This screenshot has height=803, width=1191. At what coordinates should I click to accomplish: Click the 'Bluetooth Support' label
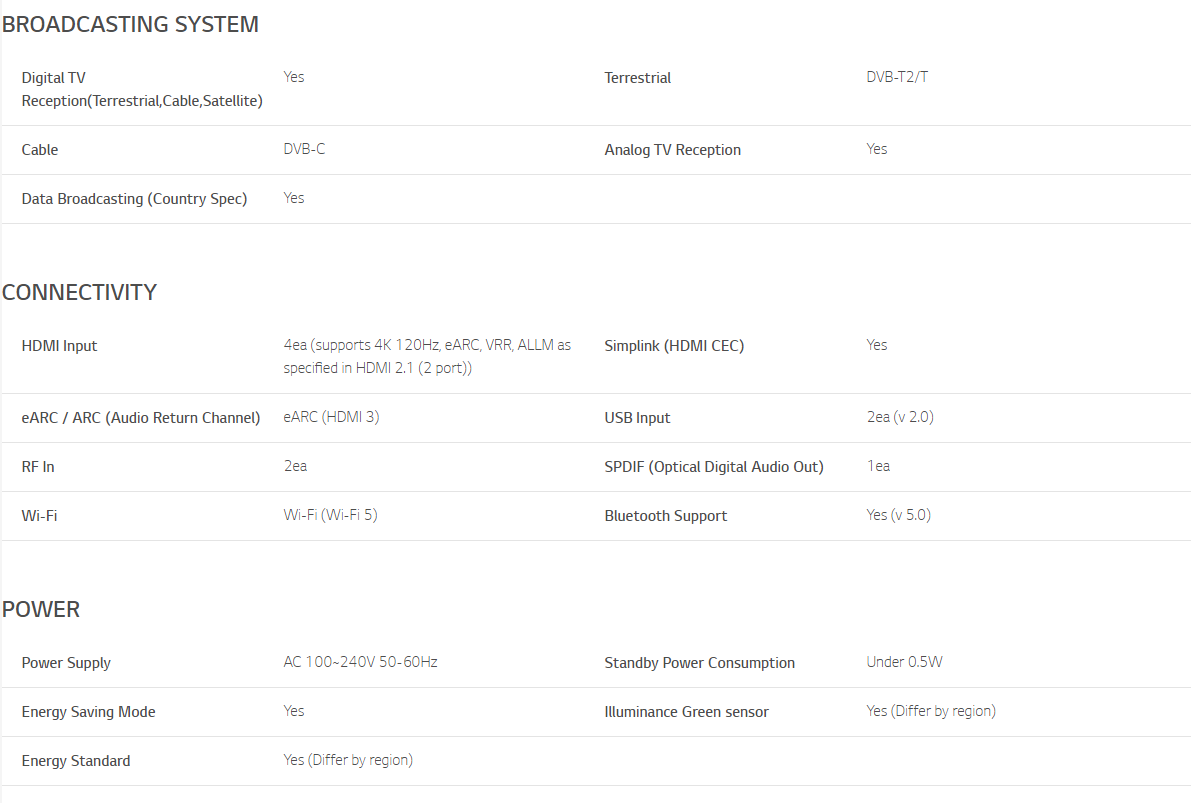click(665, 516)
